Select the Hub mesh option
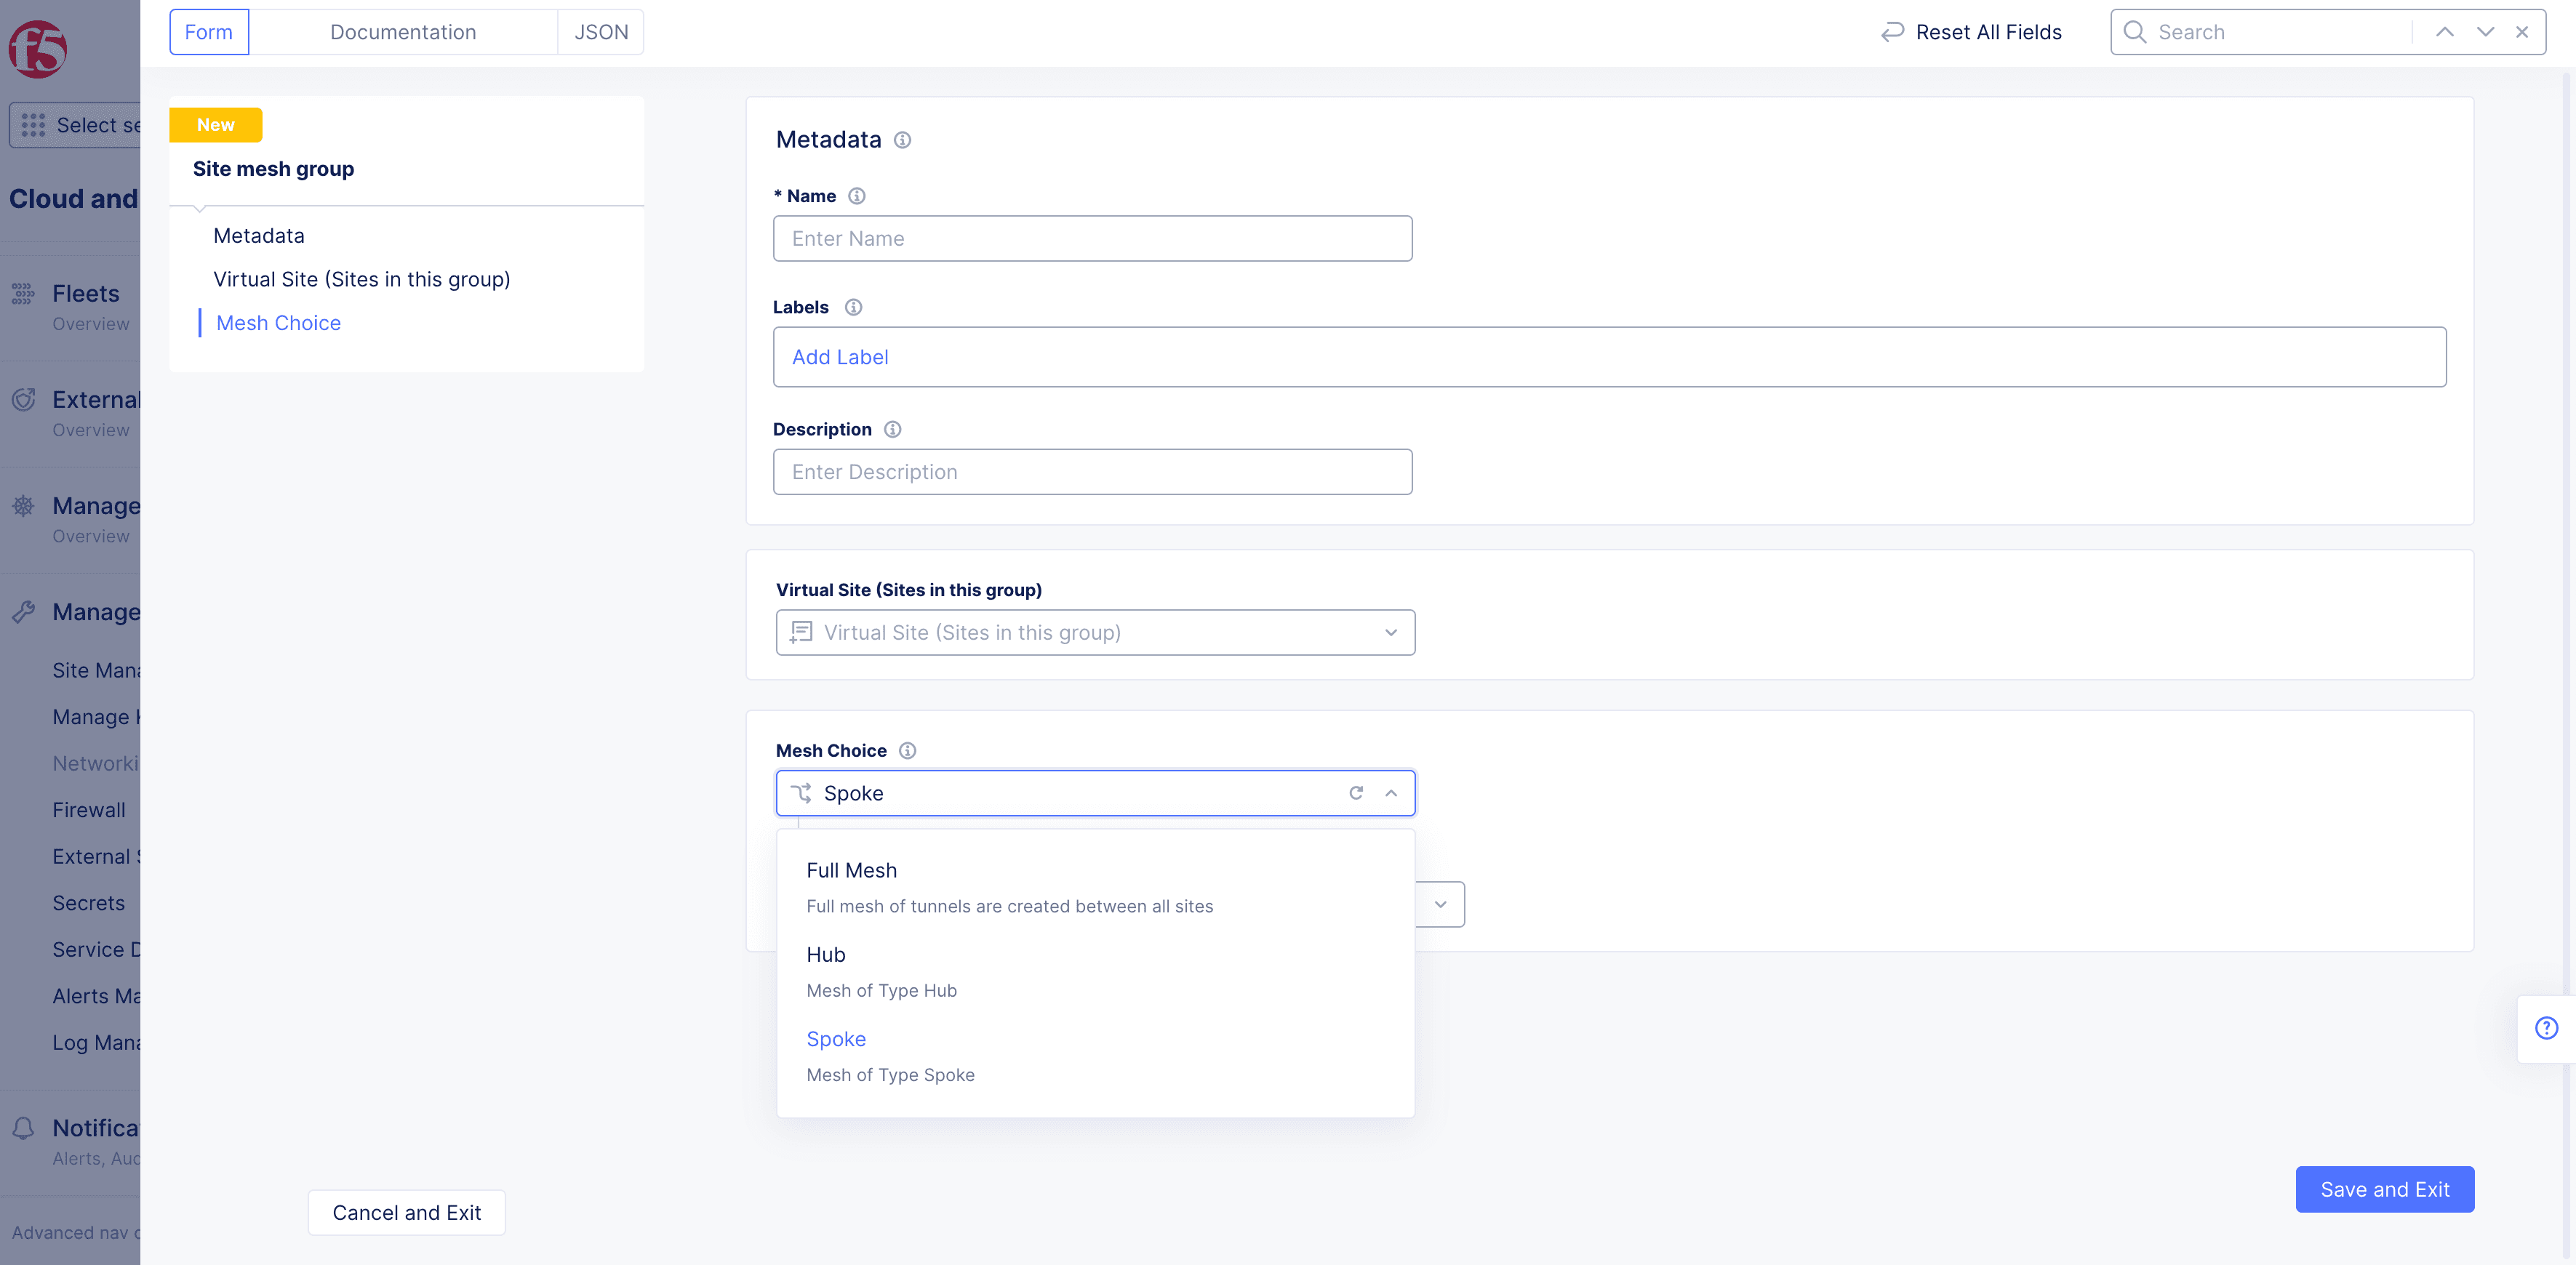 pos(826,954)
